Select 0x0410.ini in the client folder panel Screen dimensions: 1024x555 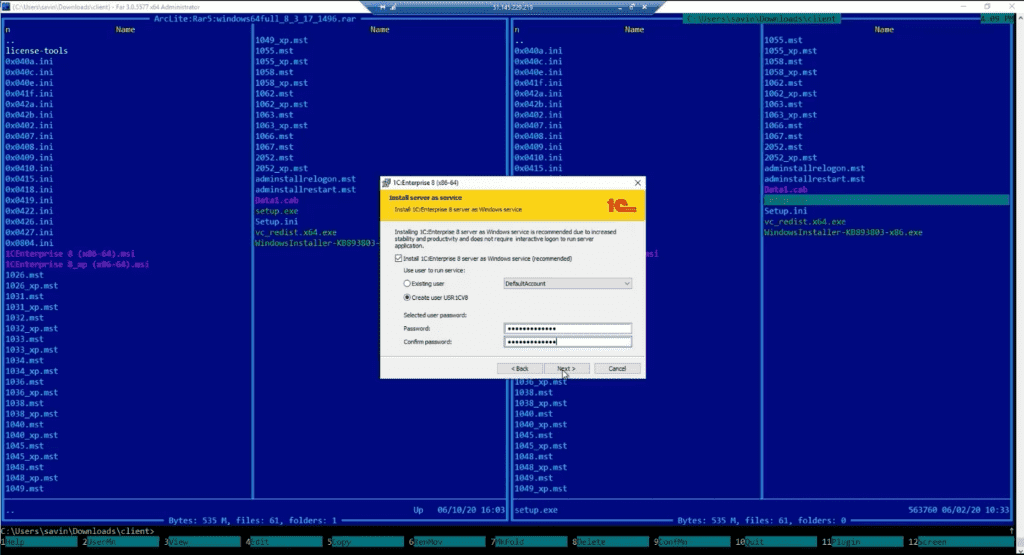pos(538,157)
